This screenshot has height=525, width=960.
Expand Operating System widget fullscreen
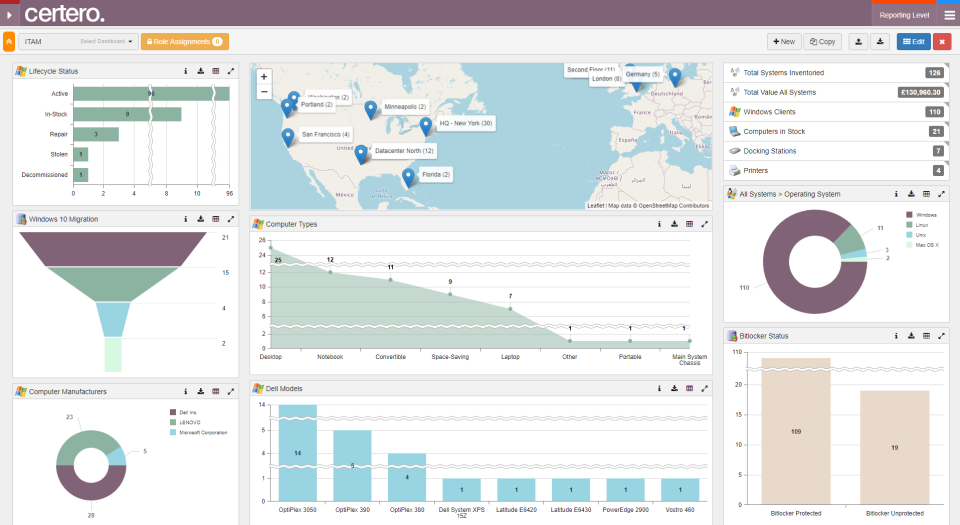pyautogui.click(x=942, y=194)
